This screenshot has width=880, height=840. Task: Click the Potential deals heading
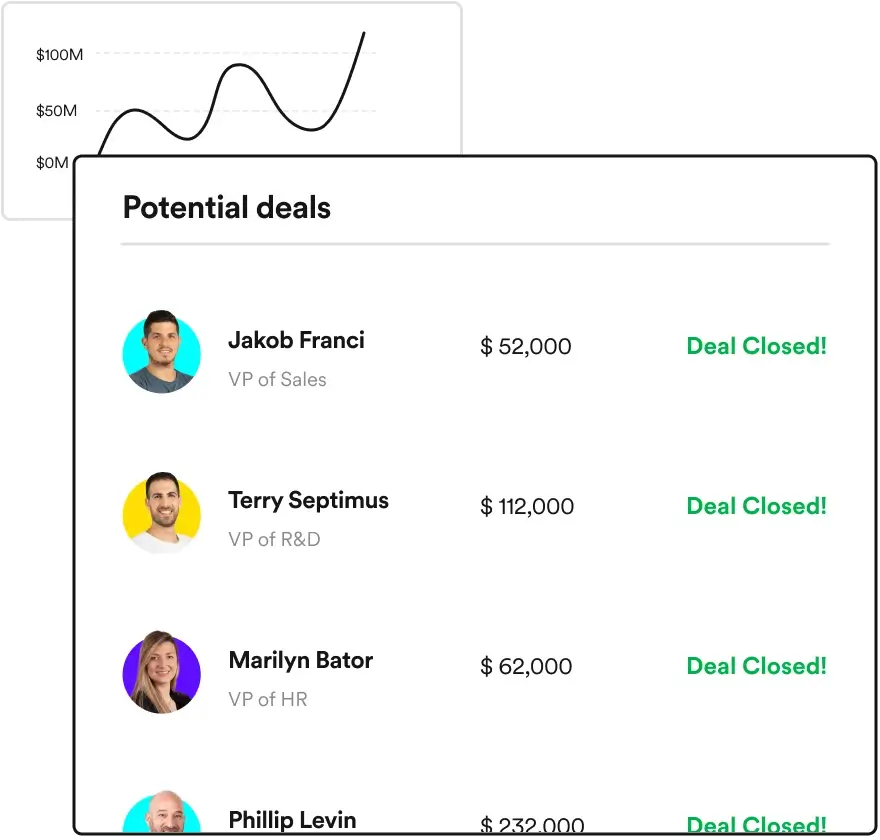(227, 208)
